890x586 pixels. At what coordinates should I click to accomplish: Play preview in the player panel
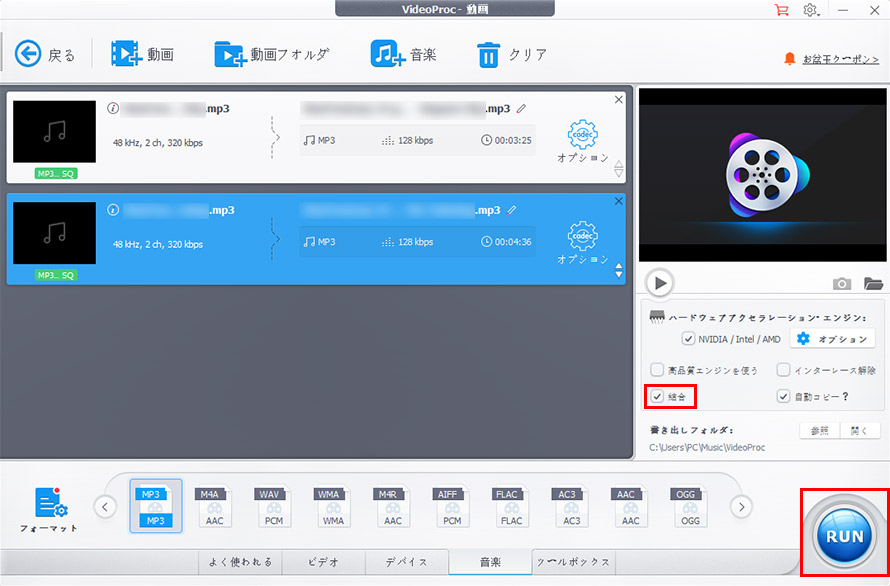click(660, 283)
